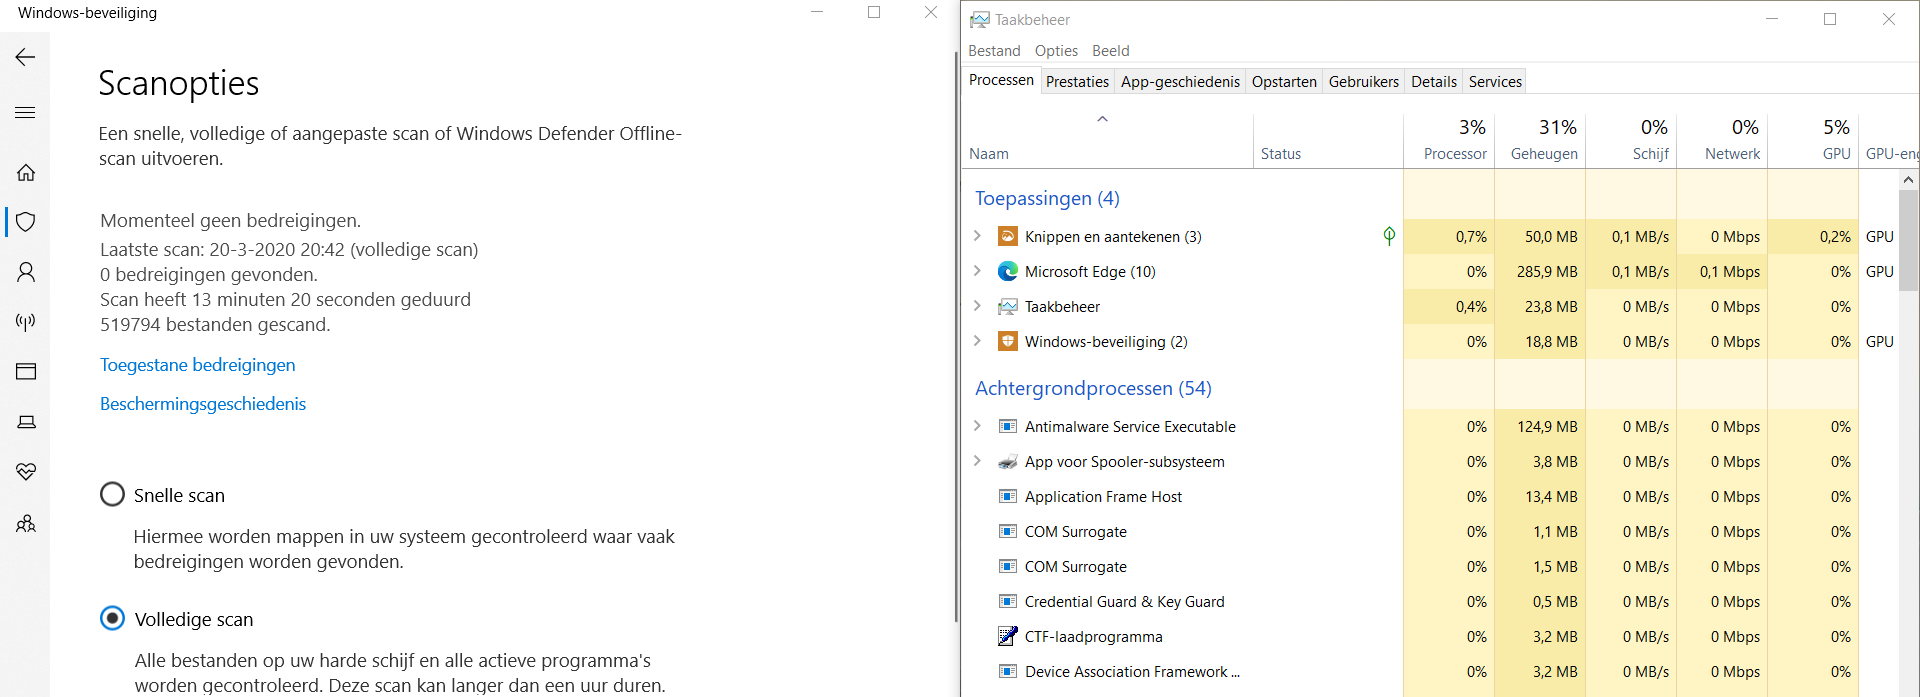Open the Beschermingsgeschiedenis link
The height and width of the screenshot is (697, 1920).
[x=203, y=404]
